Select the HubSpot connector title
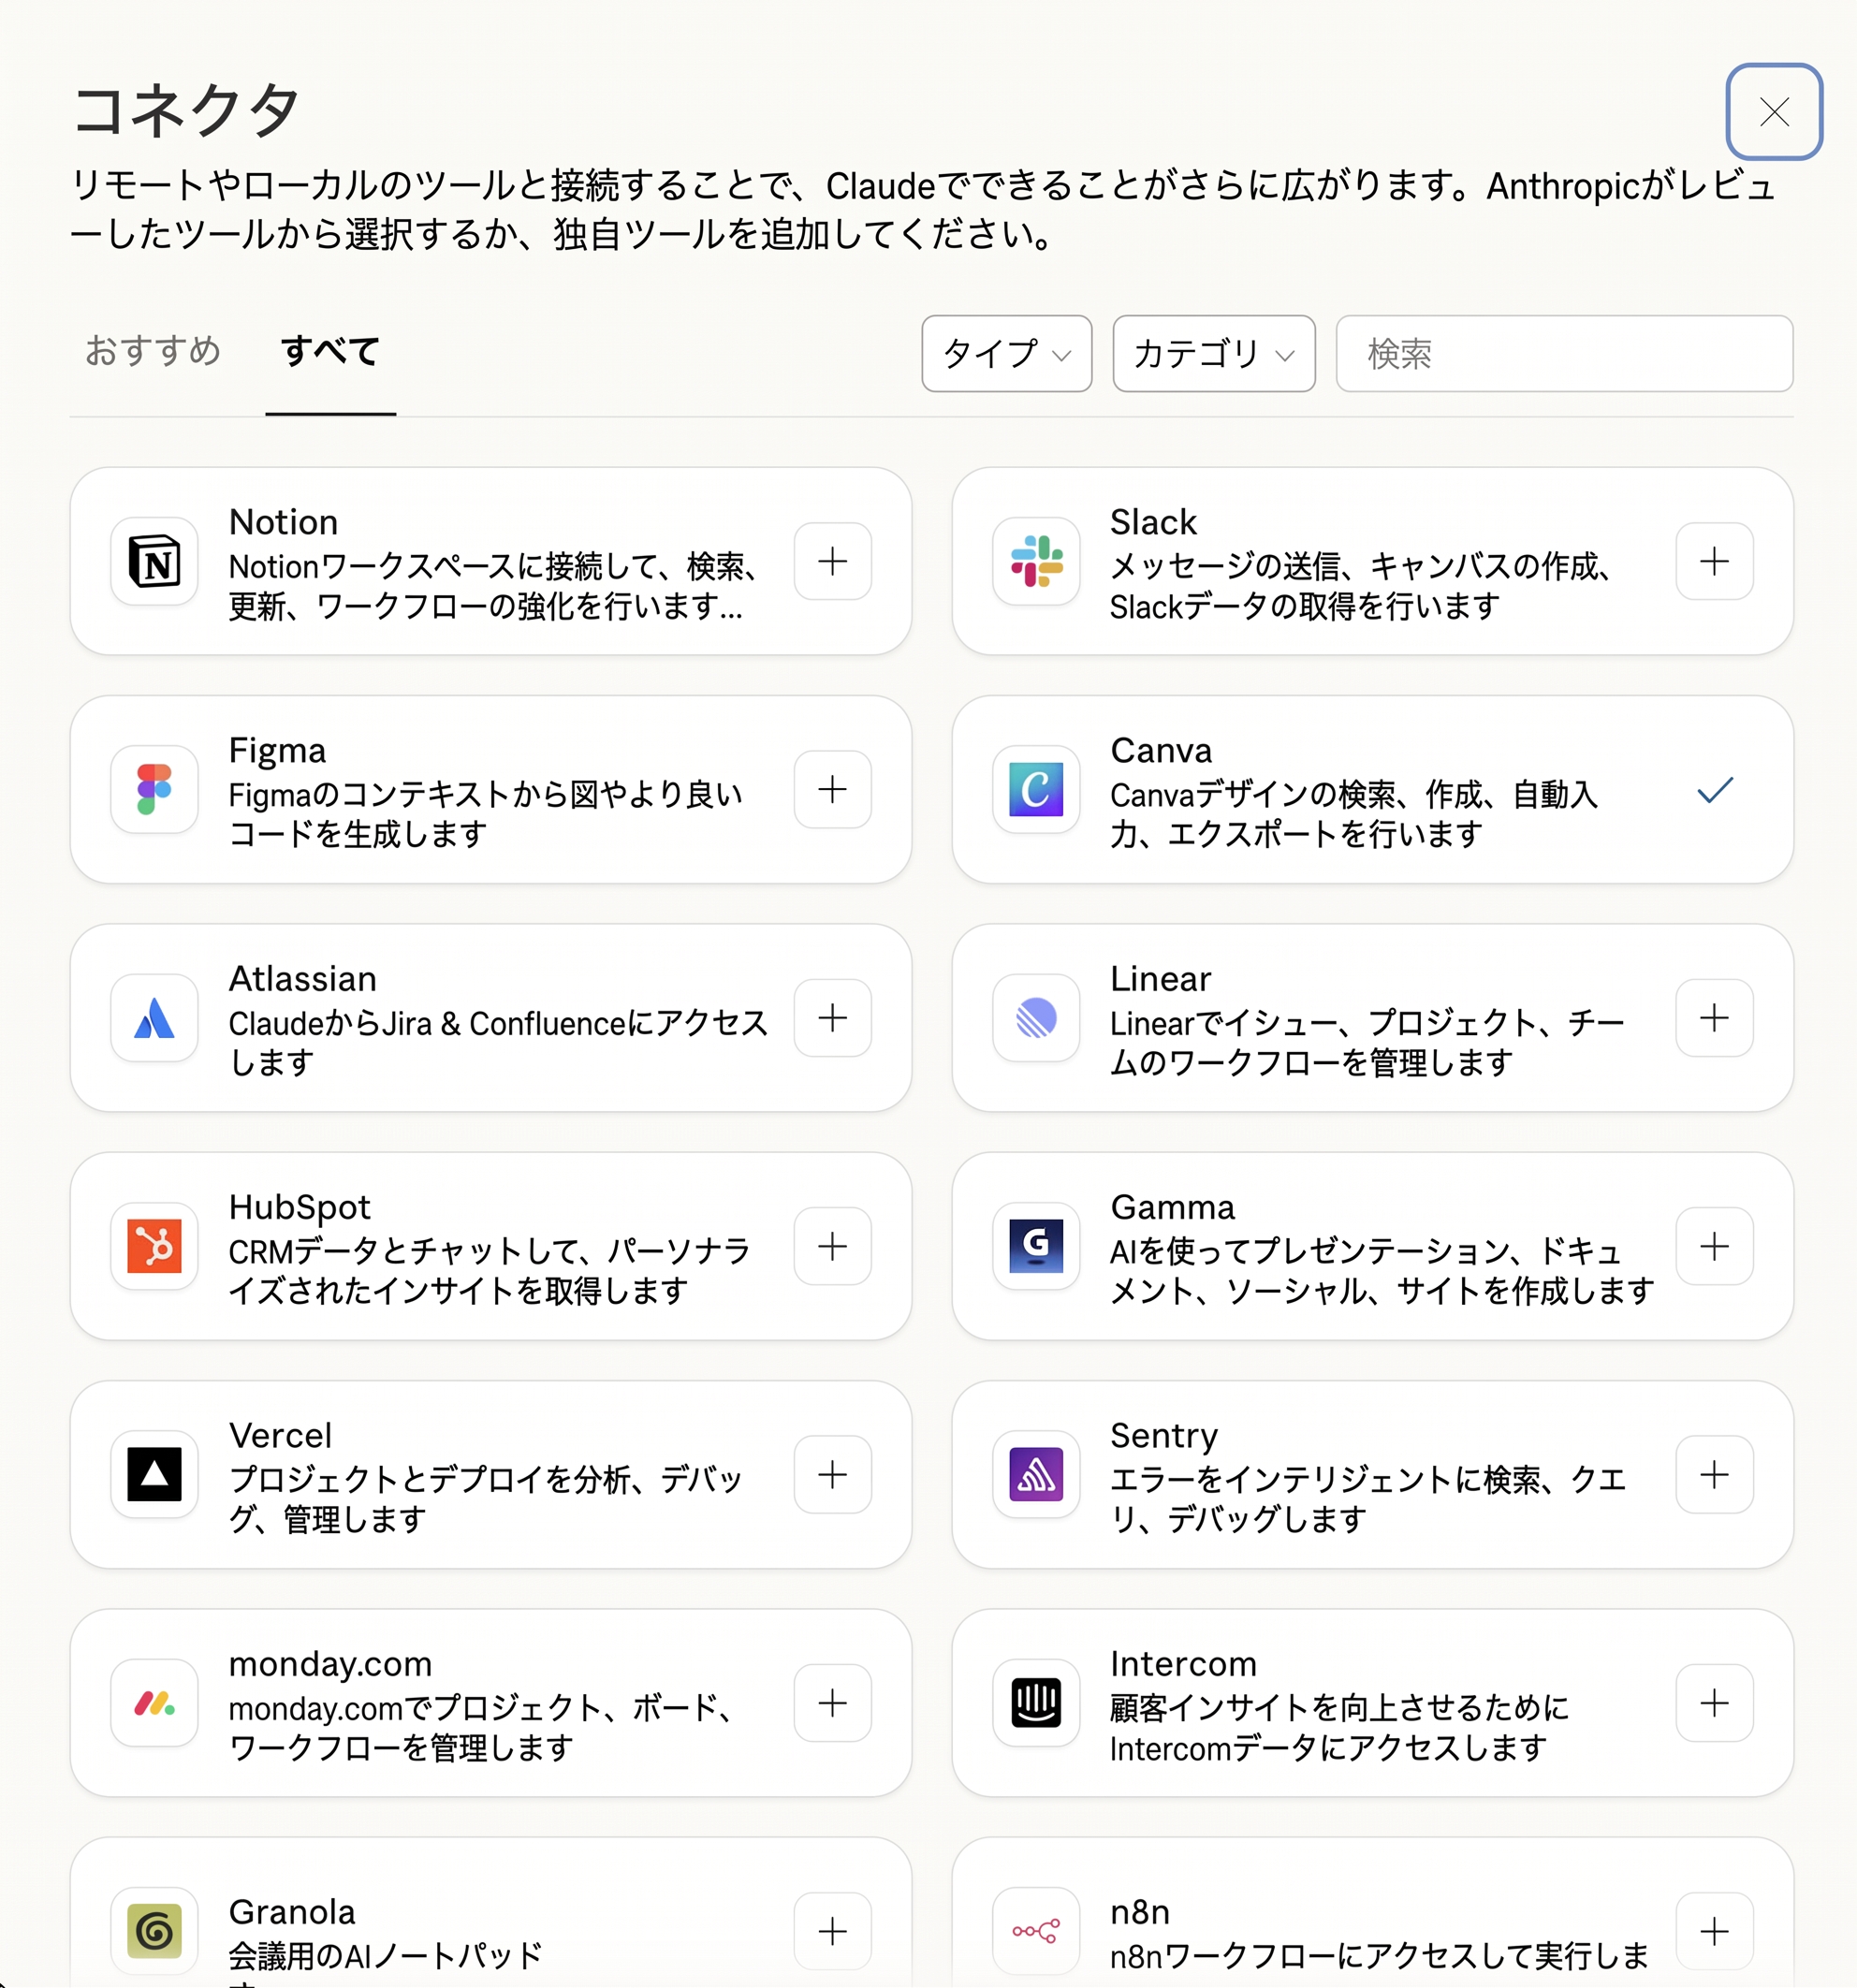 tap(299, 1207)
